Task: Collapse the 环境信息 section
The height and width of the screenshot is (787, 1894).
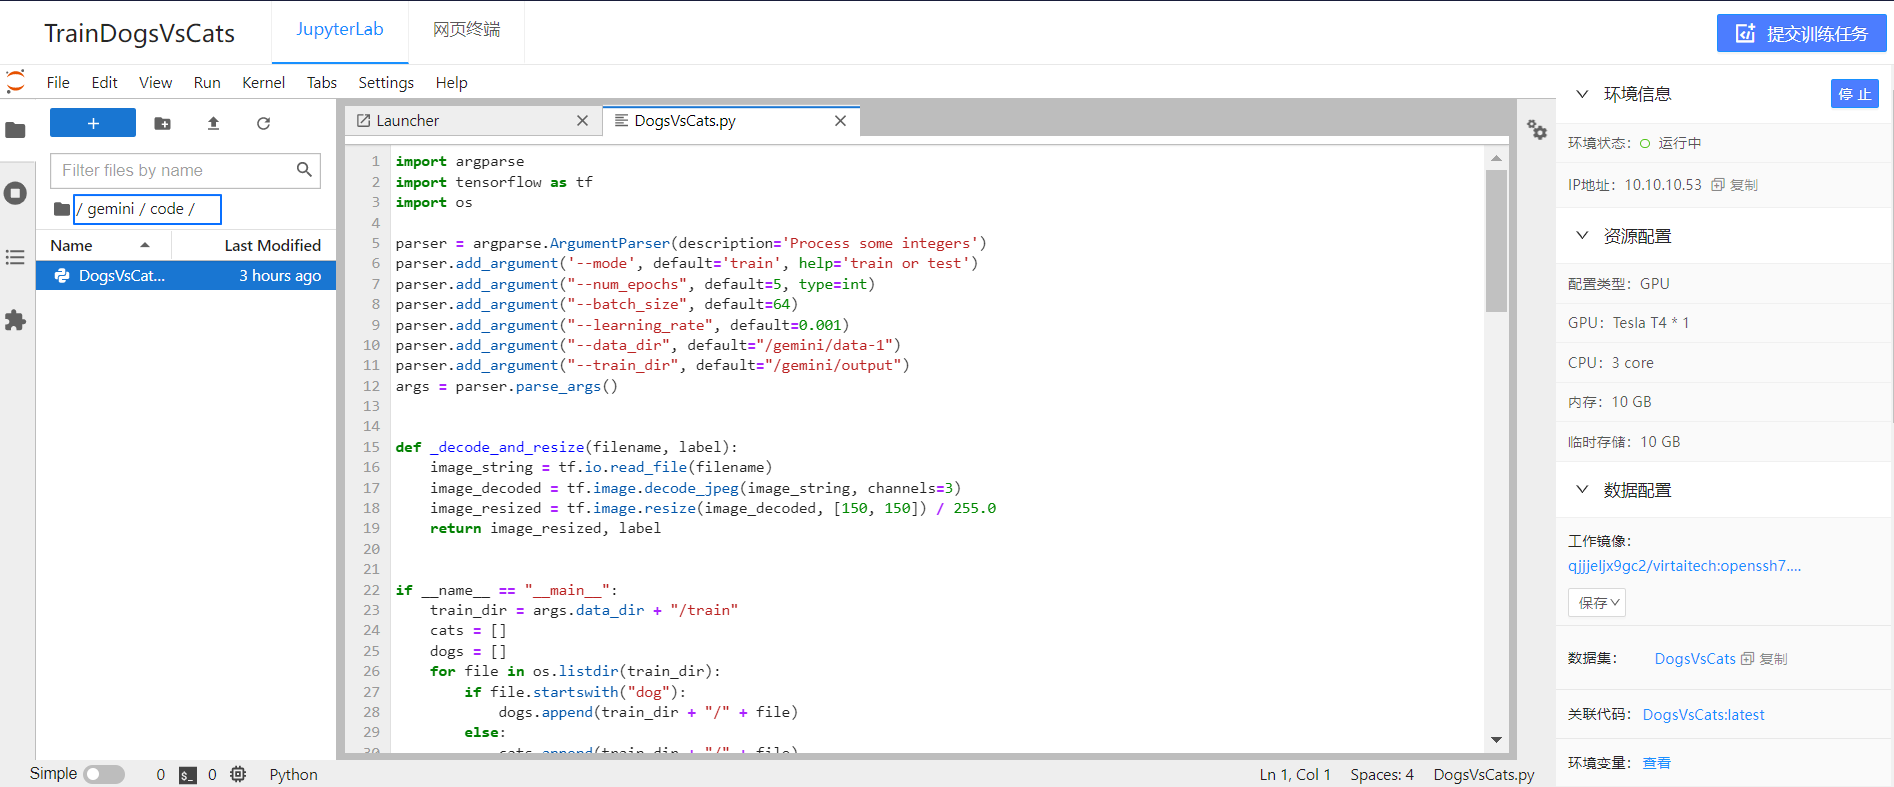Action: click(x=1582, y=94)
